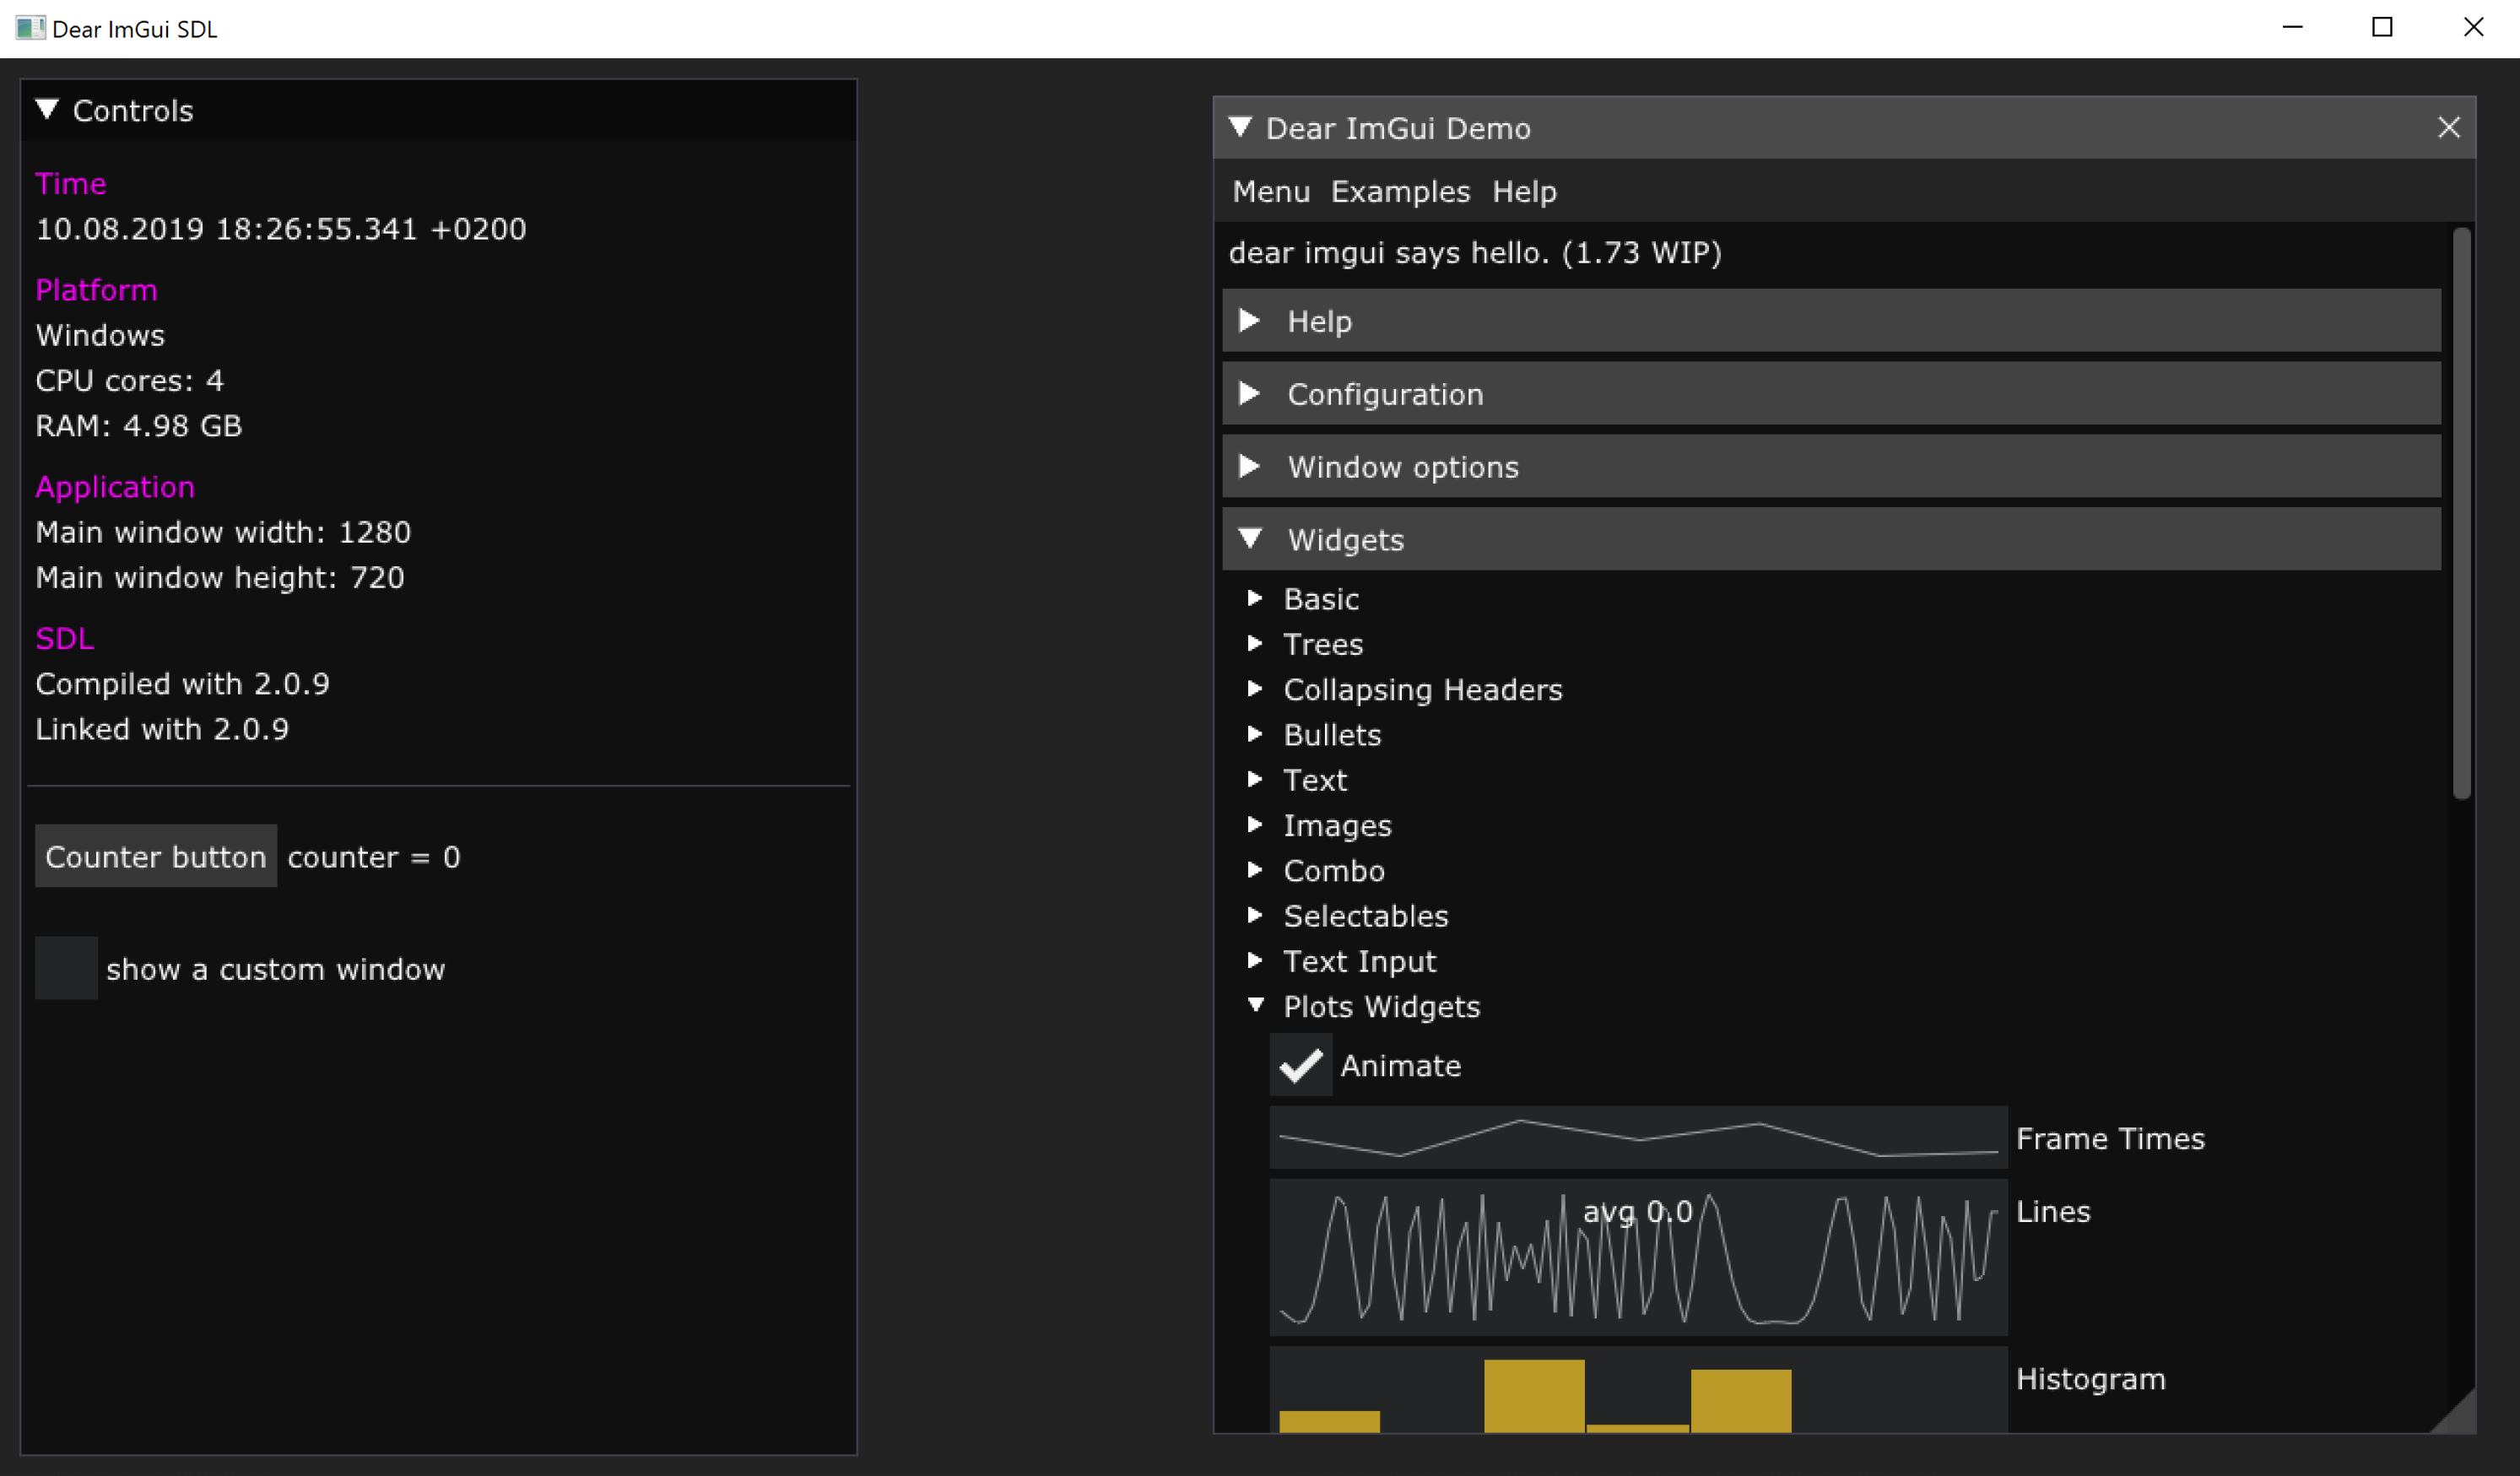Open the Examples menu
This screenshot has height=1476, width=2520.
(x=1400, y=191)
